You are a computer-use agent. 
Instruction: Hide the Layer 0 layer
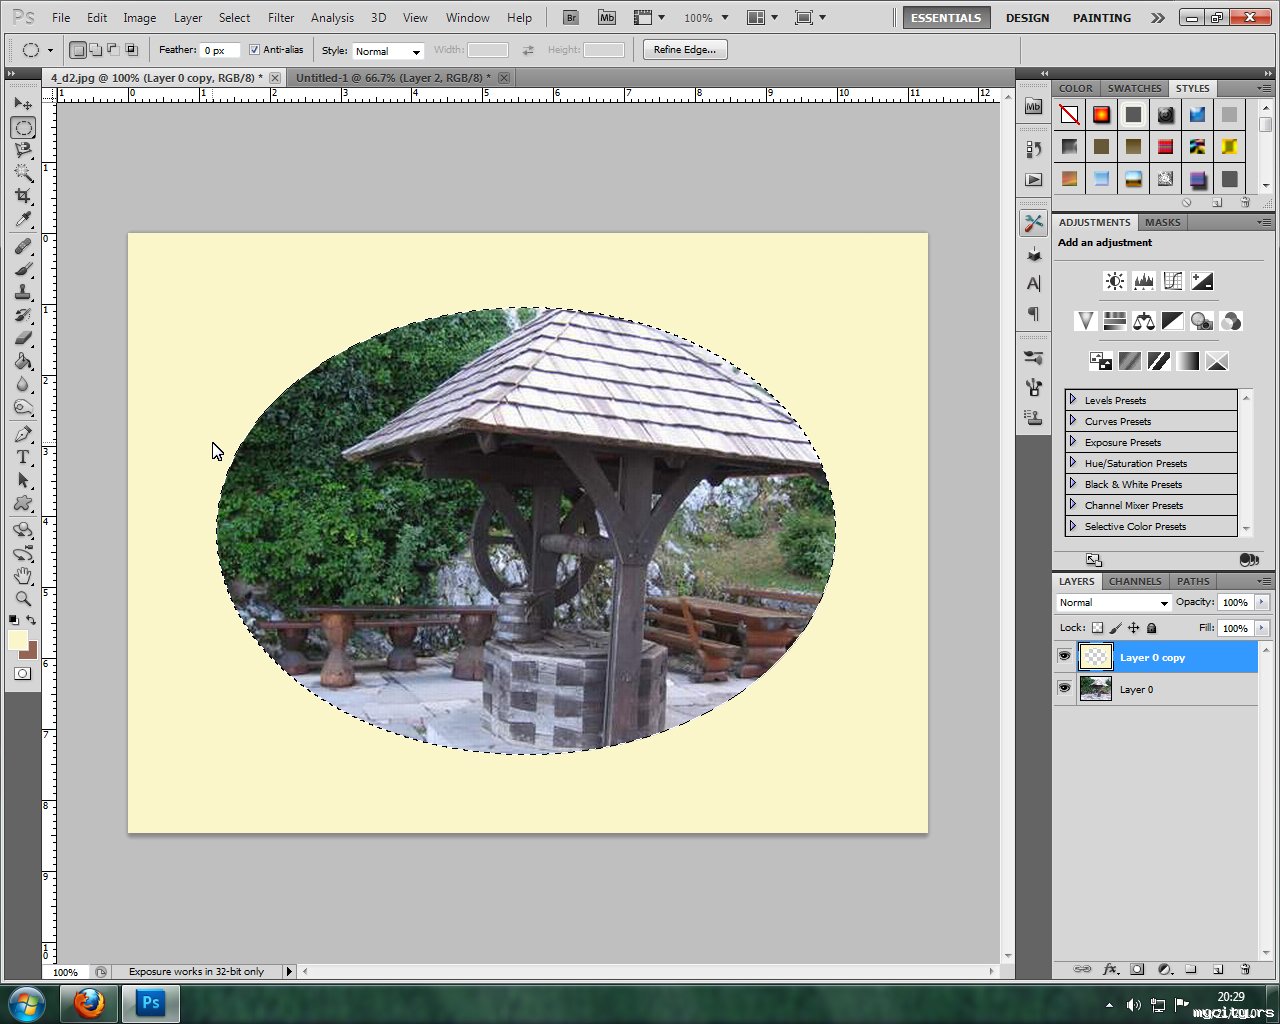[x=1064, y=689]
